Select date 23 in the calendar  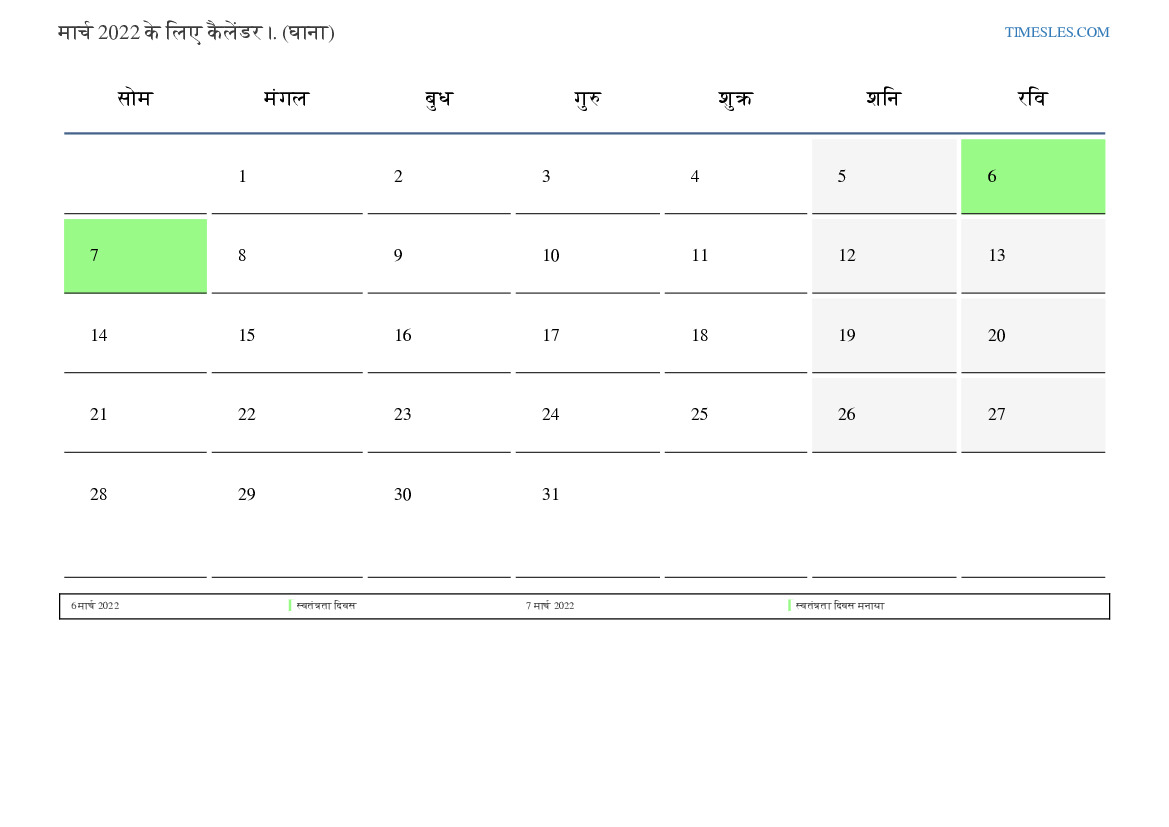point(439,415)
